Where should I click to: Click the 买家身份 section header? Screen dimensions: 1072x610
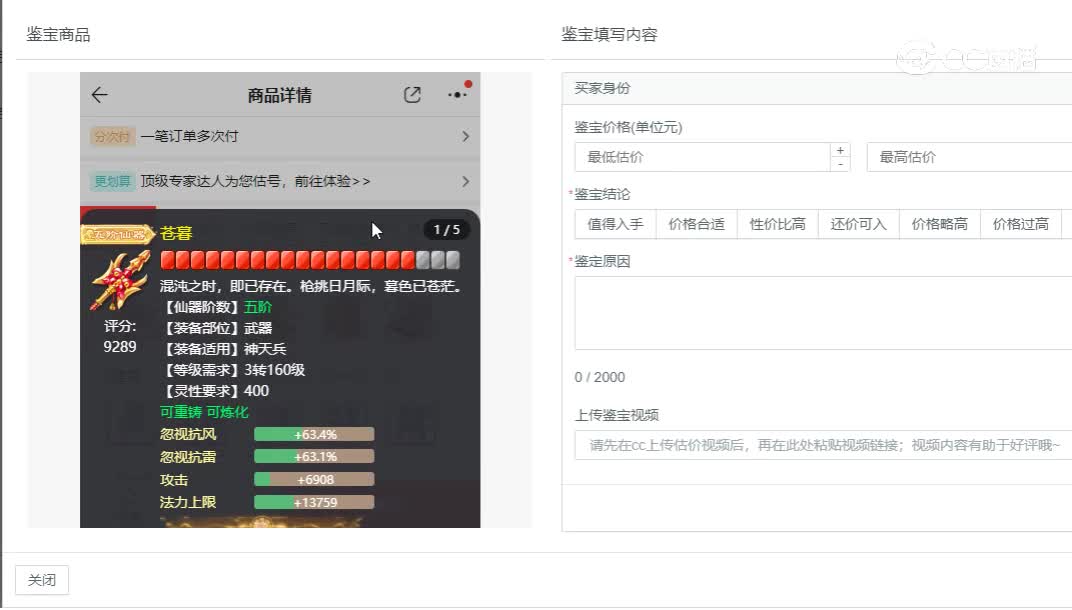[817, 88]
